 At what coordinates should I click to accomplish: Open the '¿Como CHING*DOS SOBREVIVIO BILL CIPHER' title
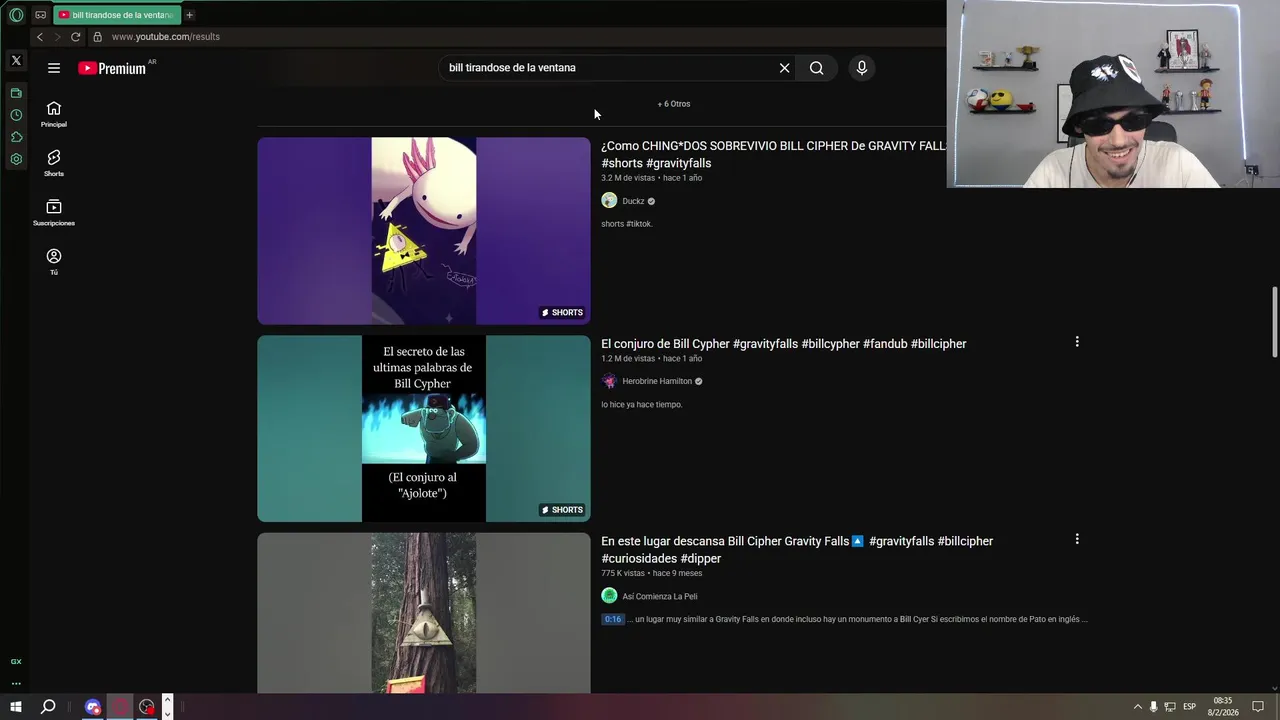[773, 154]
